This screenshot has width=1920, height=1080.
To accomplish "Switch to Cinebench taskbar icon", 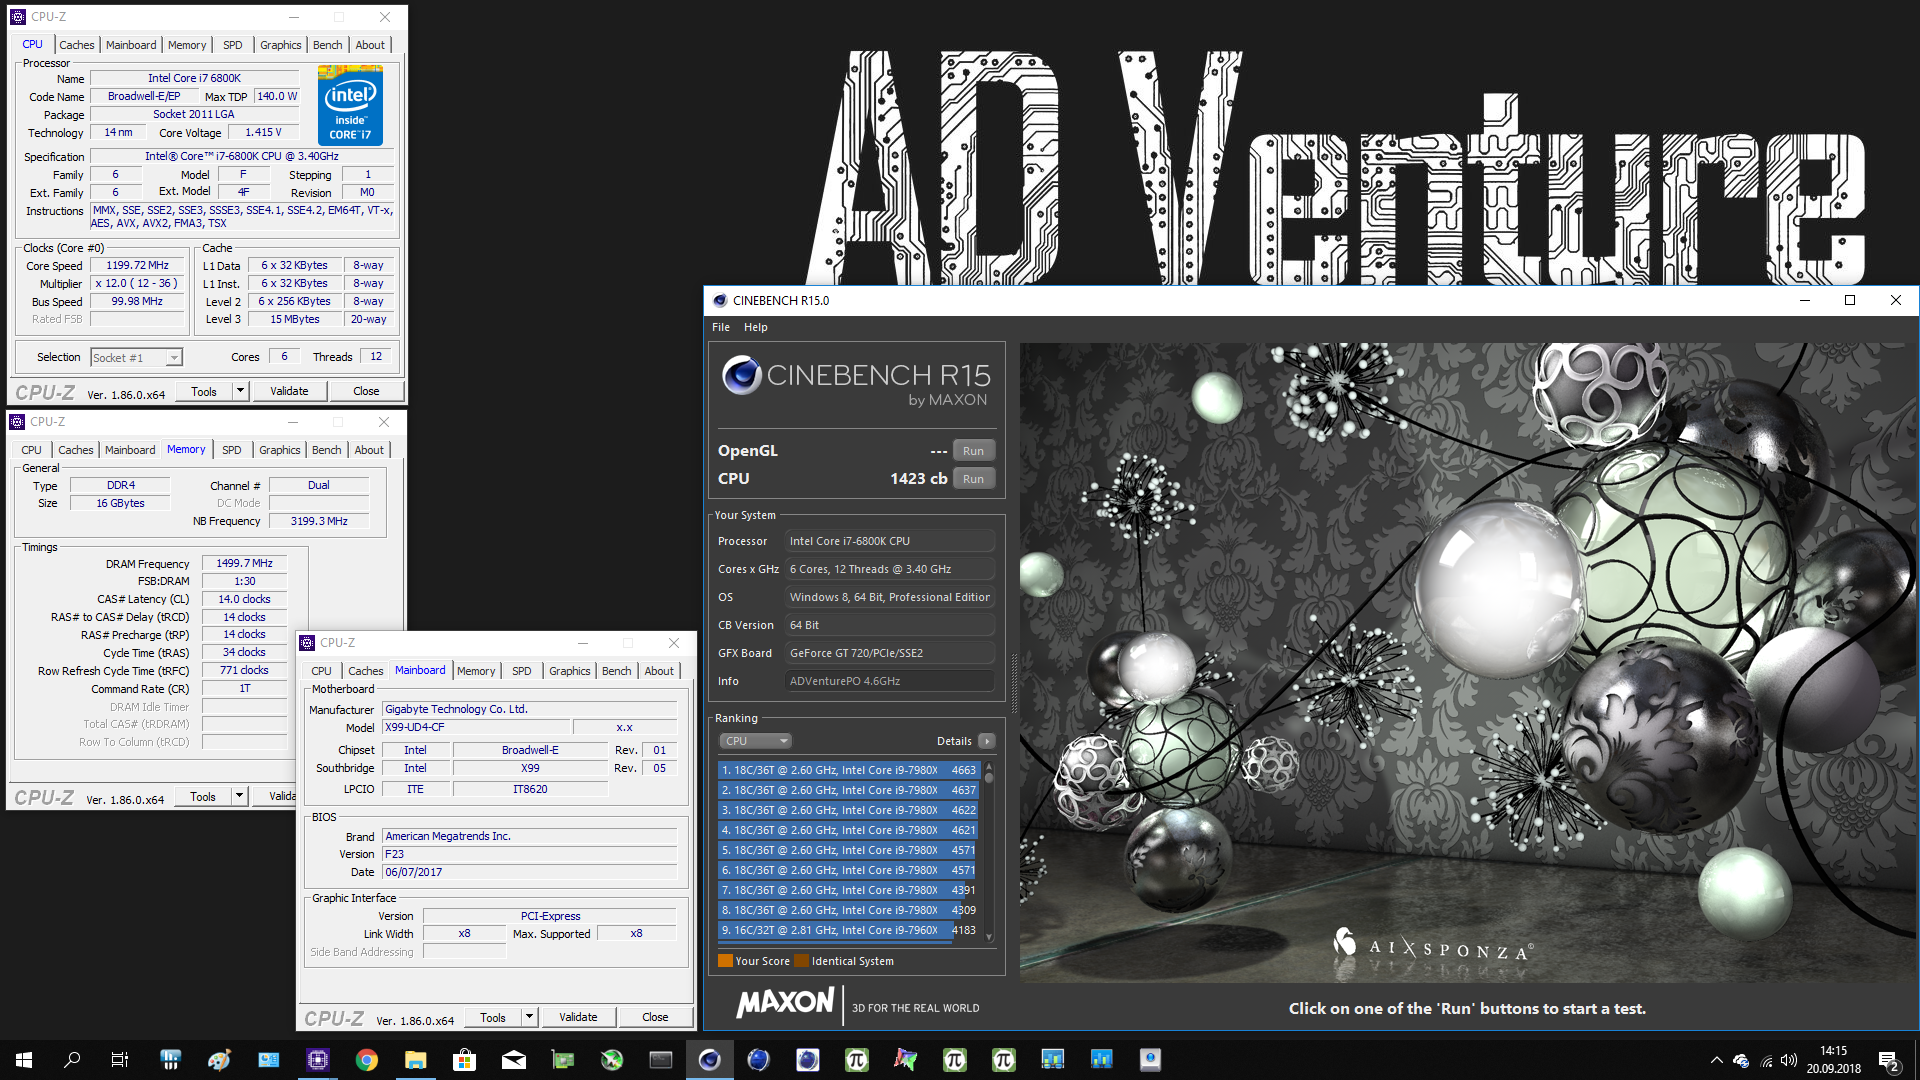I will (x=710, y=1060).
